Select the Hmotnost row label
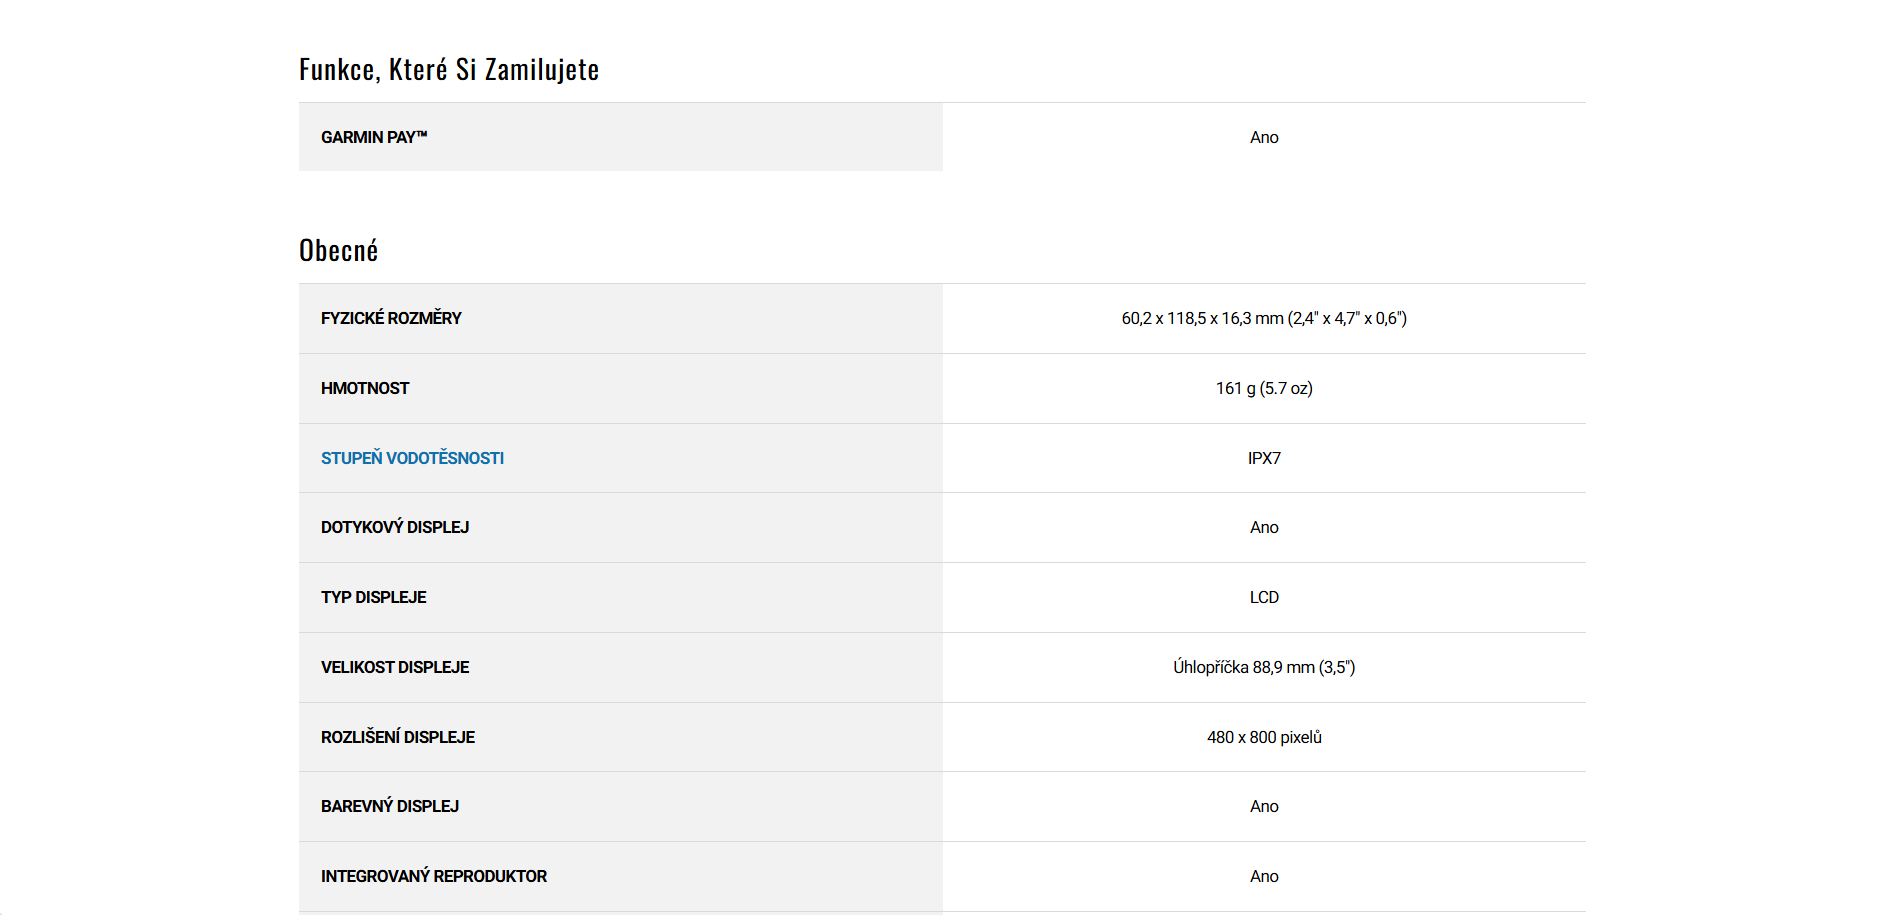This screenshot has height=915, width=1888. pyautogui.click(x=365, y=388)
